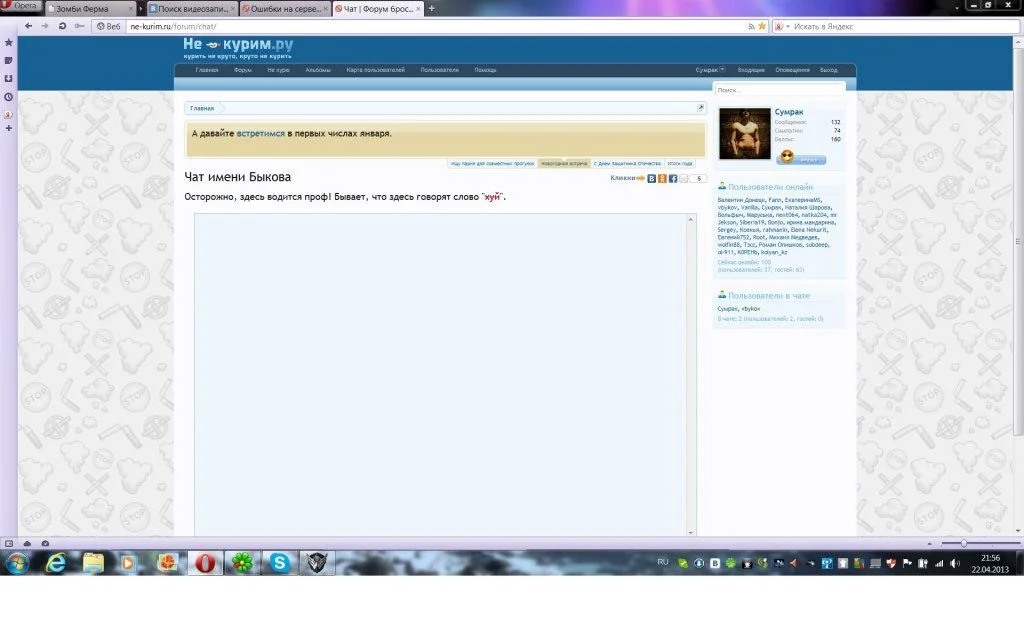The height and width of the screenshot is (630, 1024).
Task: Launch Internet Explorer from taskbar
Action: (56, 563)
